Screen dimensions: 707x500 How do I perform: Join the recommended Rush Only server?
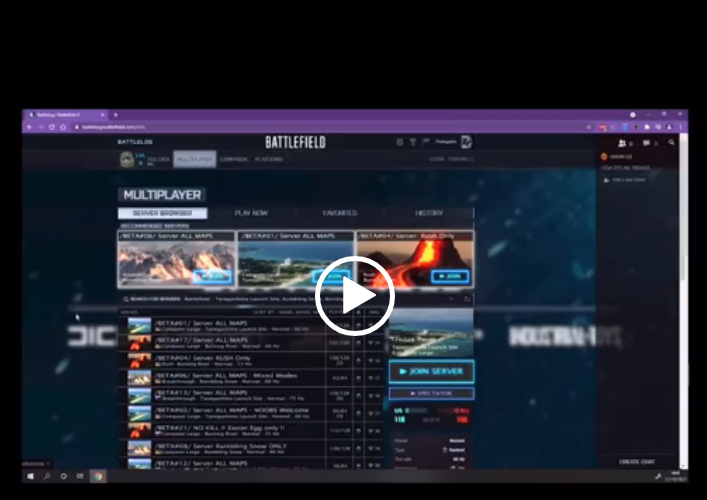pyautogui.click(x=450, y=276)
